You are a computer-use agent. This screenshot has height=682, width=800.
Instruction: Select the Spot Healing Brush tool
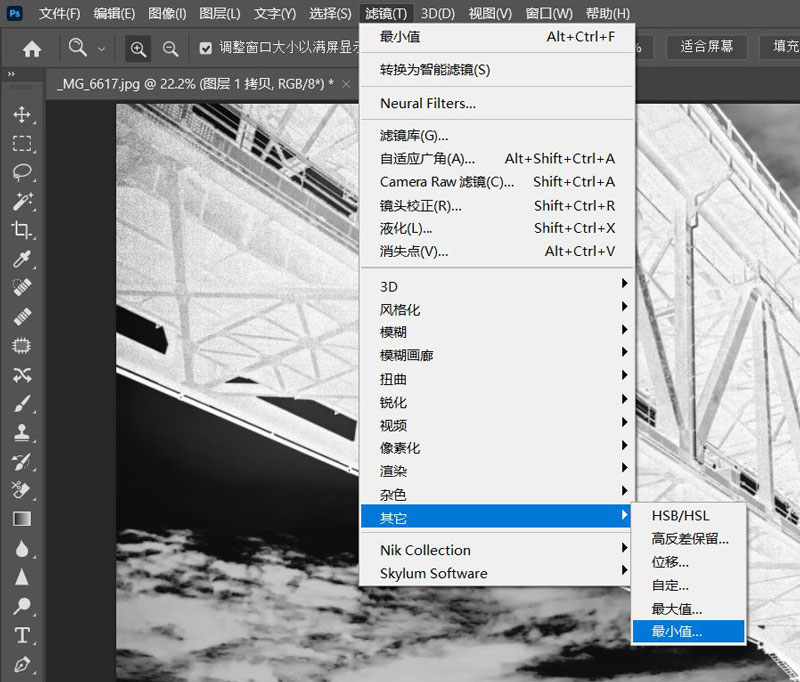(x=22, y=288)
